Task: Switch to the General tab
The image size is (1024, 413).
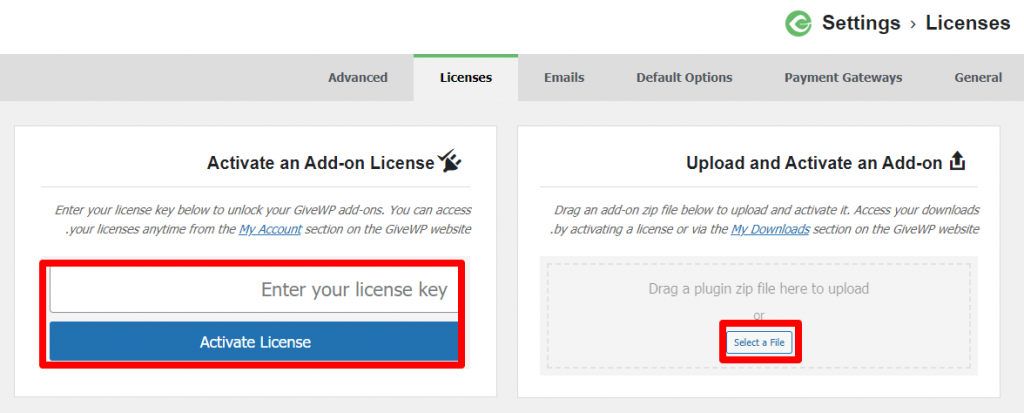Action: tap(978, 78)
